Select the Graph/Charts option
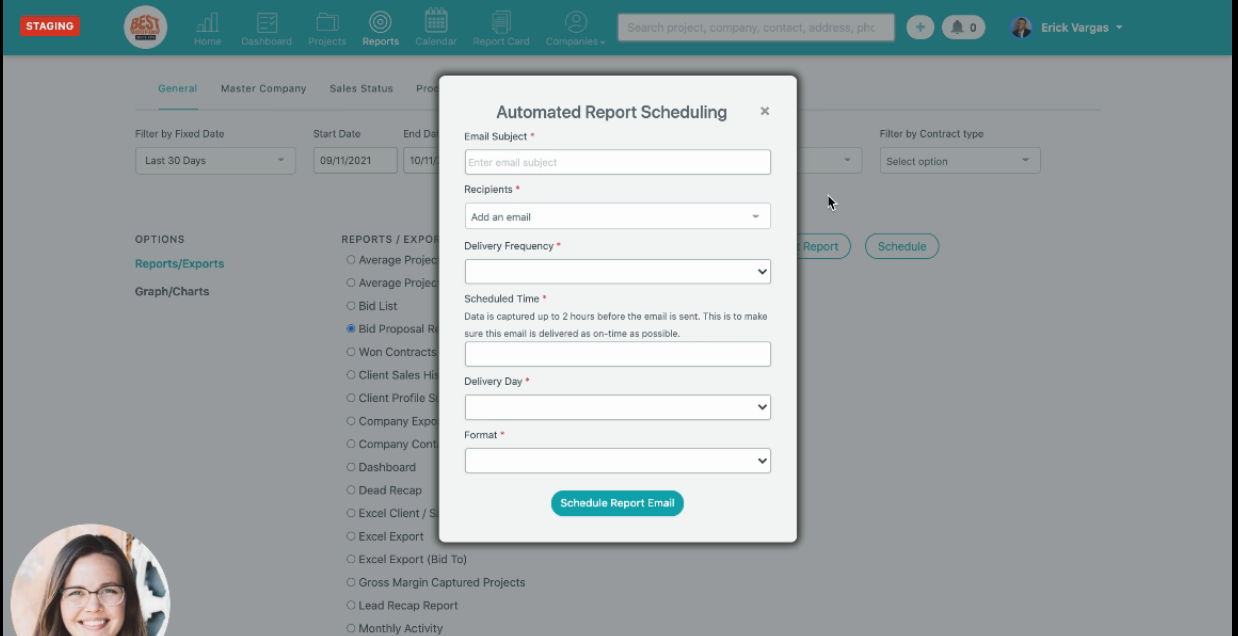Screen dimensions: 1238x636 click(x=172, y=292)
